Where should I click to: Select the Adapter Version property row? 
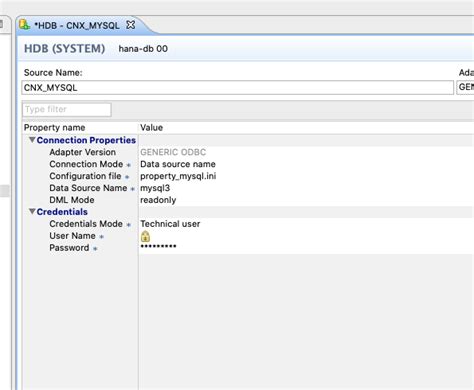pos(82,152)
